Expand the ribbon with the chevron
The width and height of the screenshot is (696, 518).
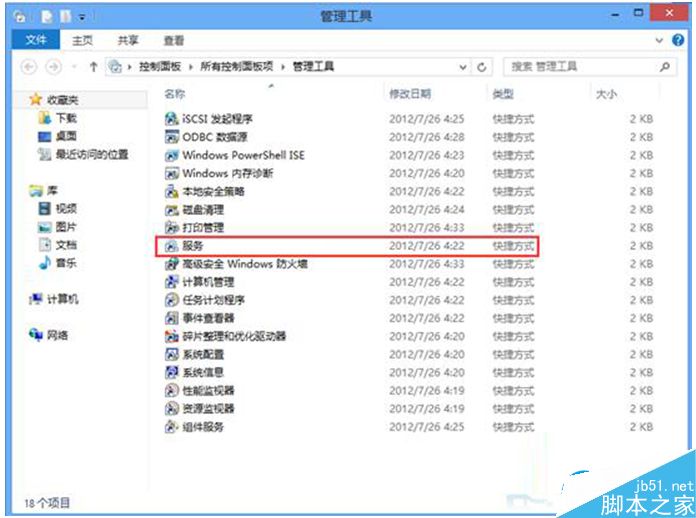659,41
